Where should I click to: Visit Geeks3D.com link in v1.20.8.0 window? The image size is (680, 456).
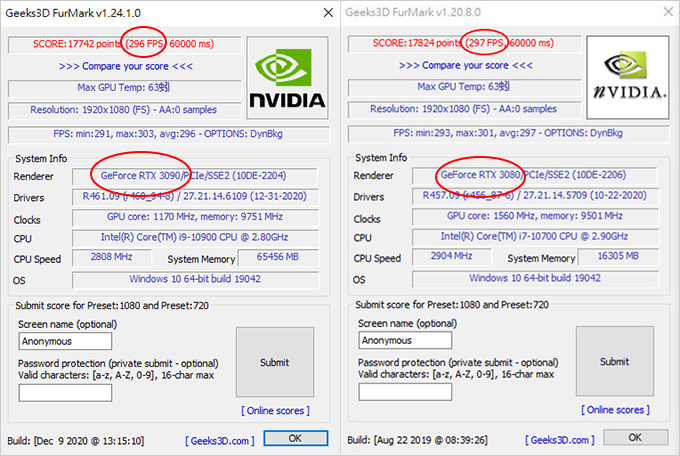click(560, 440)
